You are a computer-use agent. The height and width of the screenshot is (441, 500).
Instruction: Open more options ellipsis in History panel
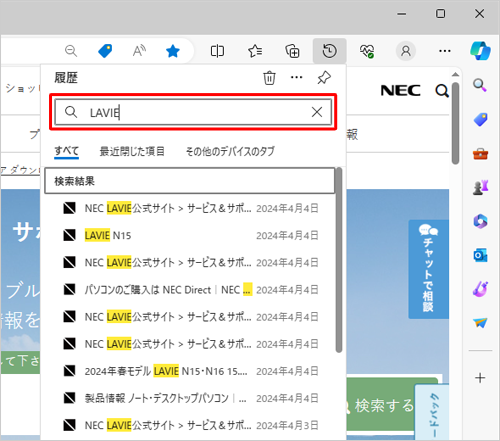coord(296,77)
